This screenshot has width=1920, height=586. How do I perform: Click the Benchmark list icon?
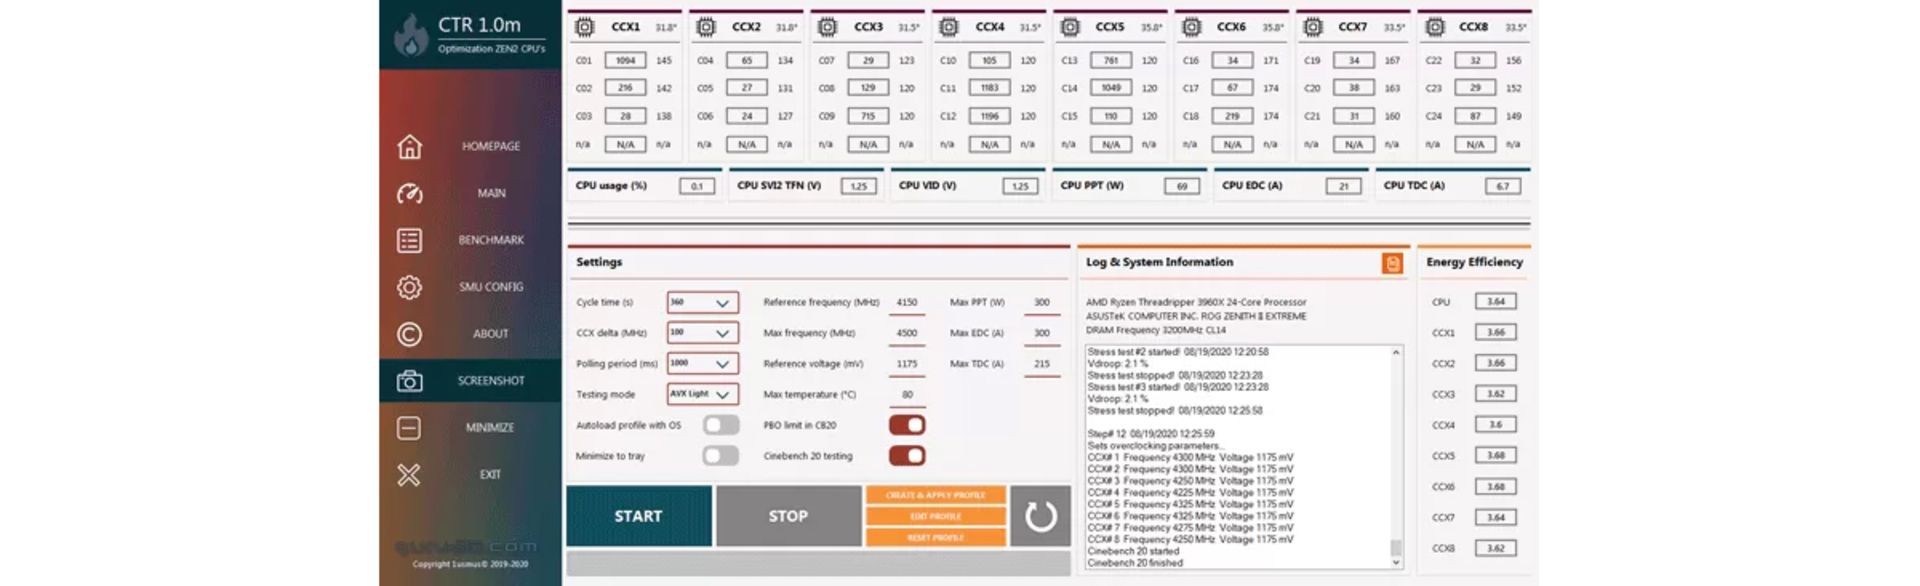(409, 241)
